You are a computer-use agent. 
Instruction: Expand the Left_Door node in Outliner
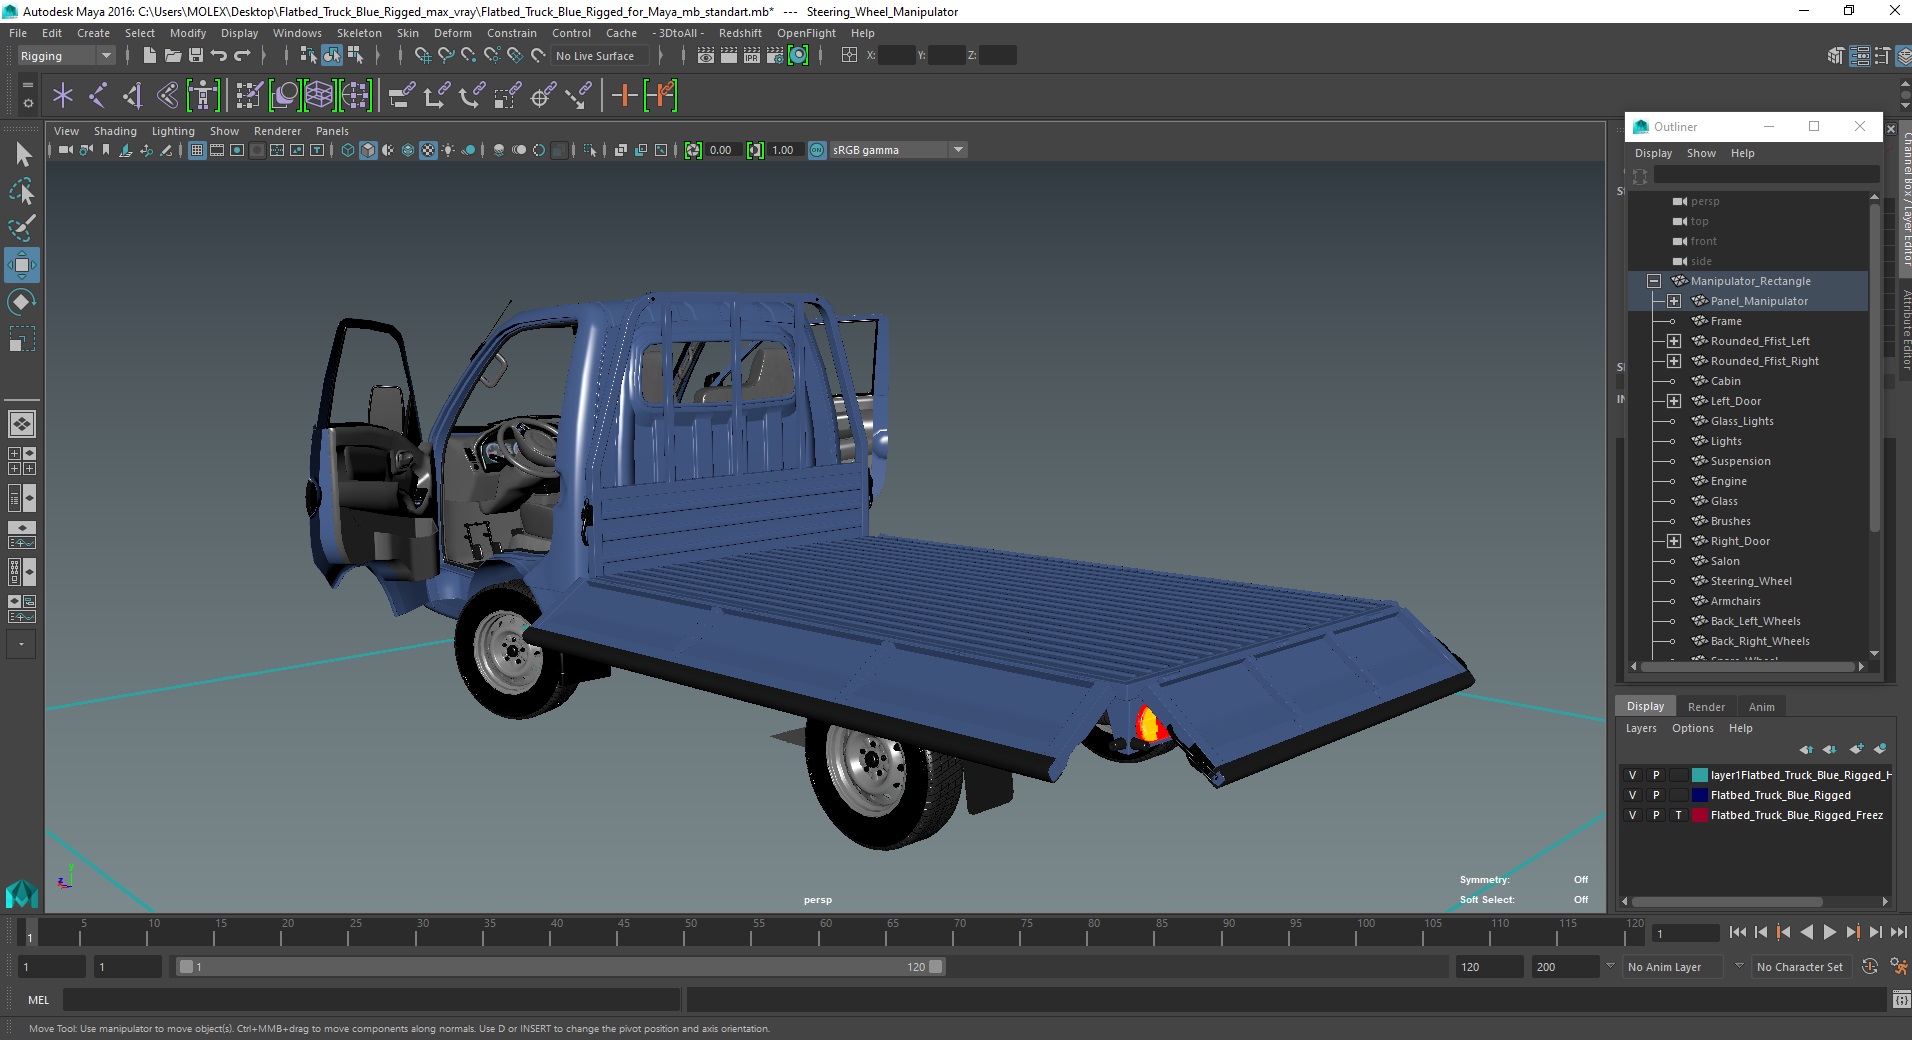coord(1674,401)
